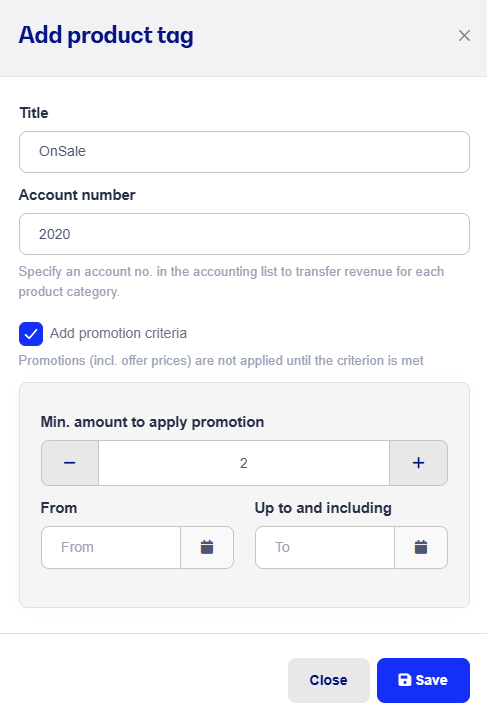Increase minimum amount with the plus button

[x=419, y=463]
